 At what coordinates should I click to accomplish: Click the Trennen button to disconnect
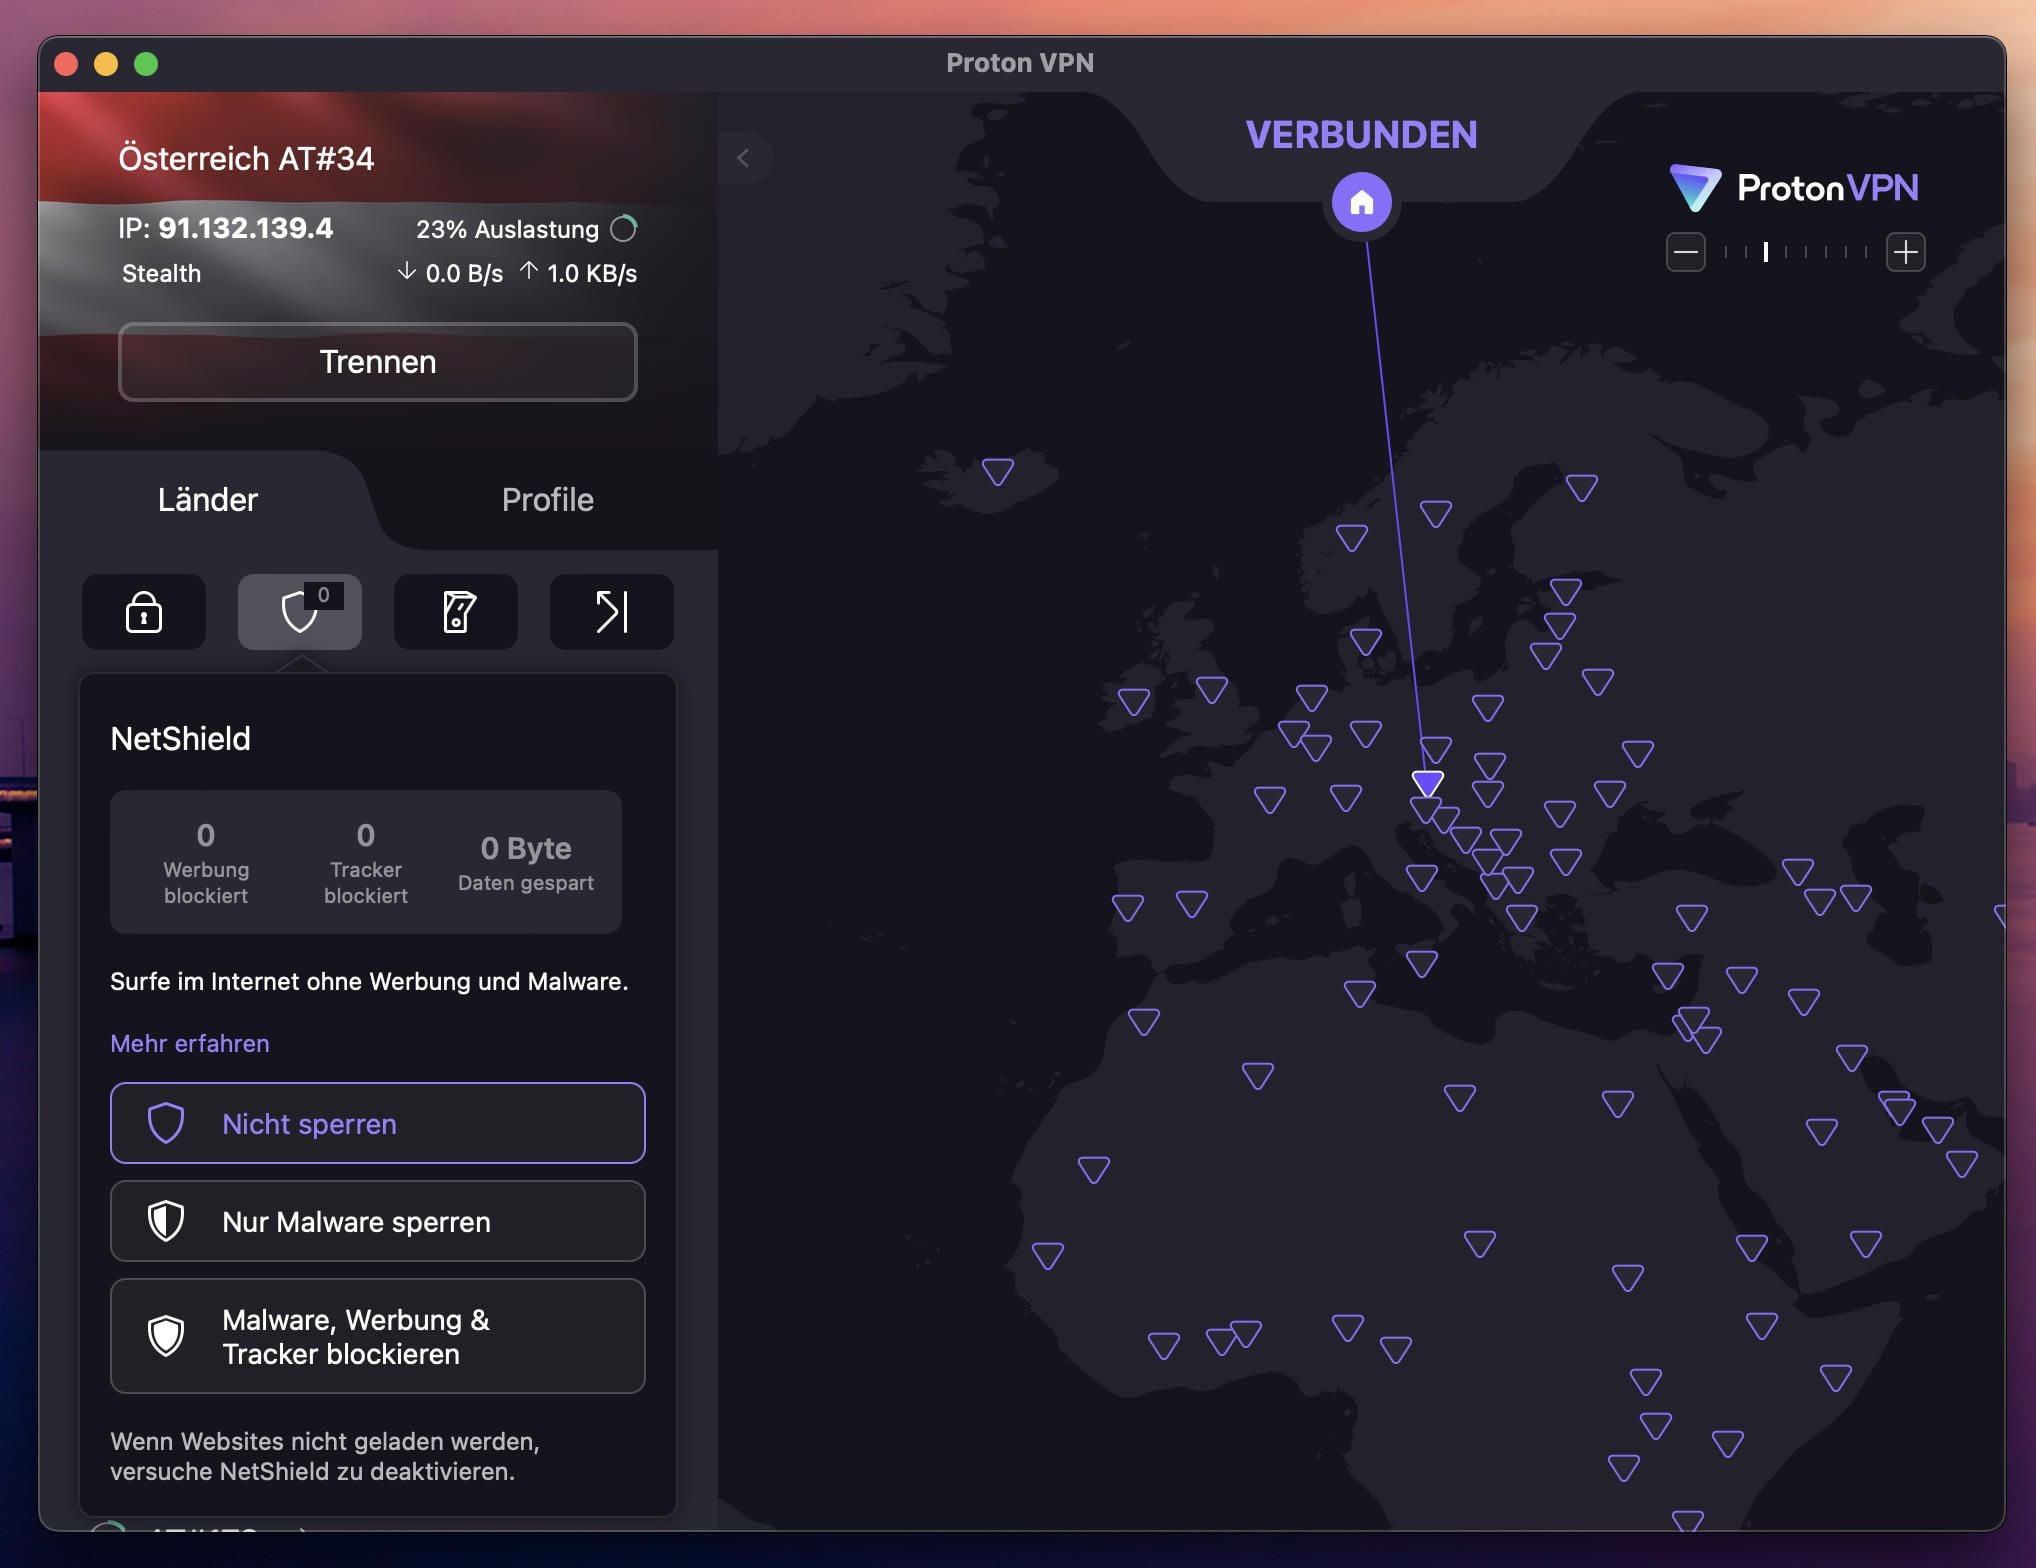[x=378, y=362]
